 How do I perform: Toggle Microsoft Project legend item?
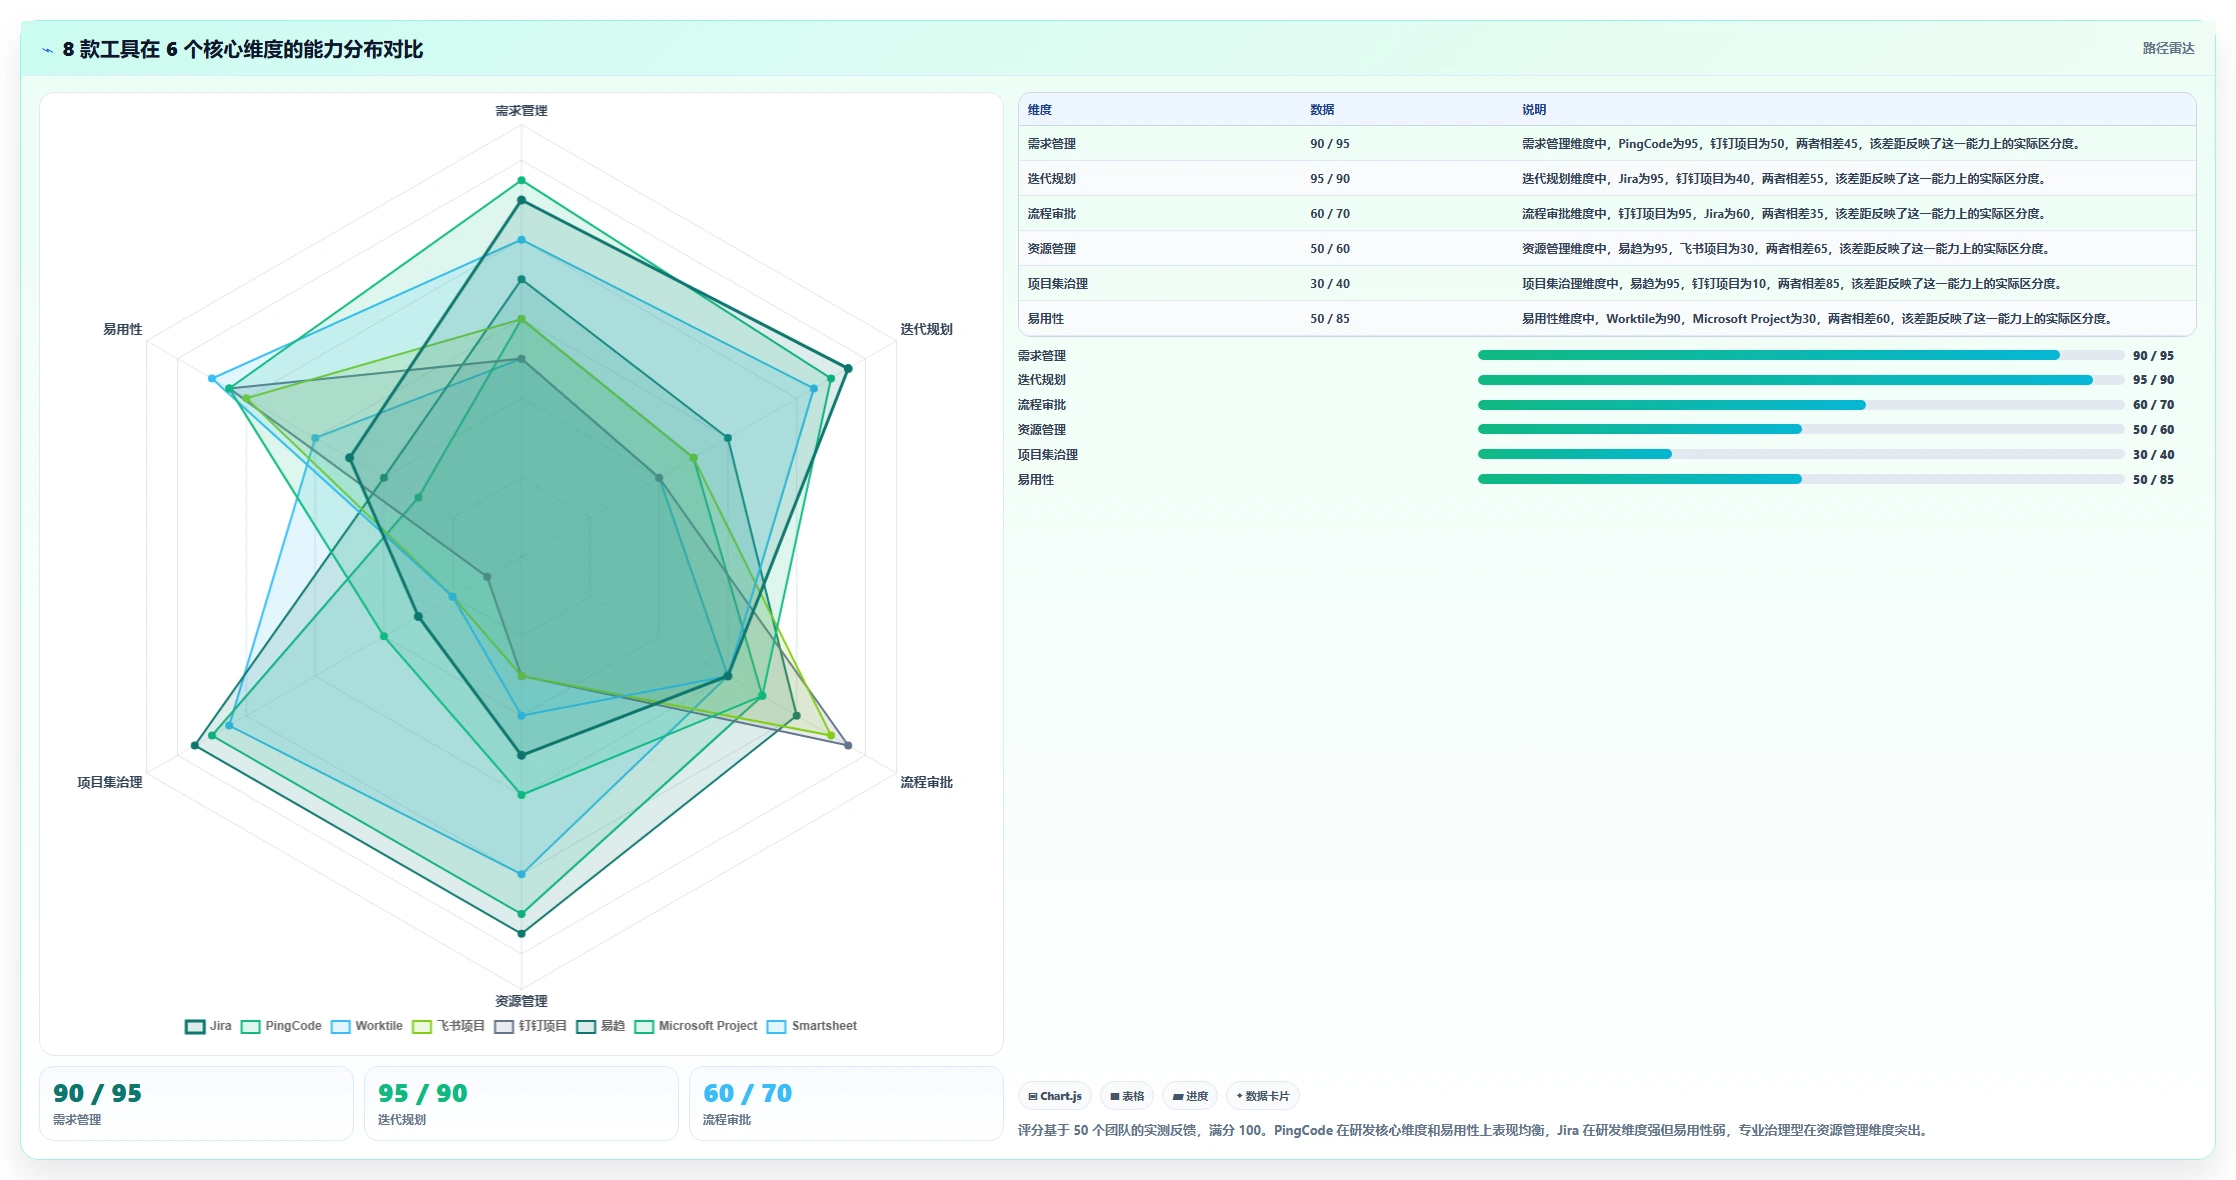(x=696, y=1026)
